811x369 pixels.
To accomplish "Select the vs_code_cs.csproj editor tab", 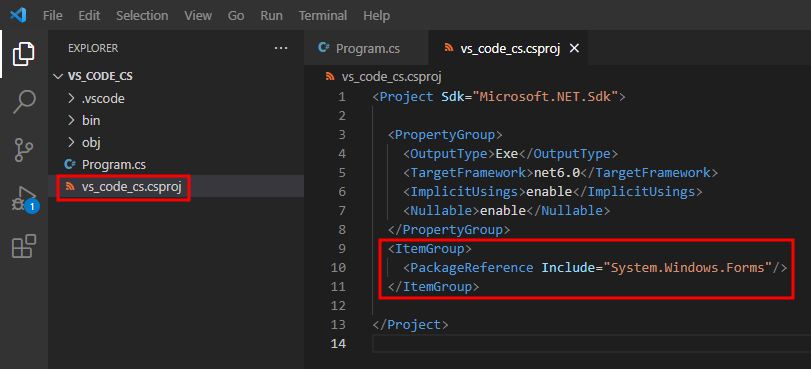I will pyautogui.click(x=508, y=49).
